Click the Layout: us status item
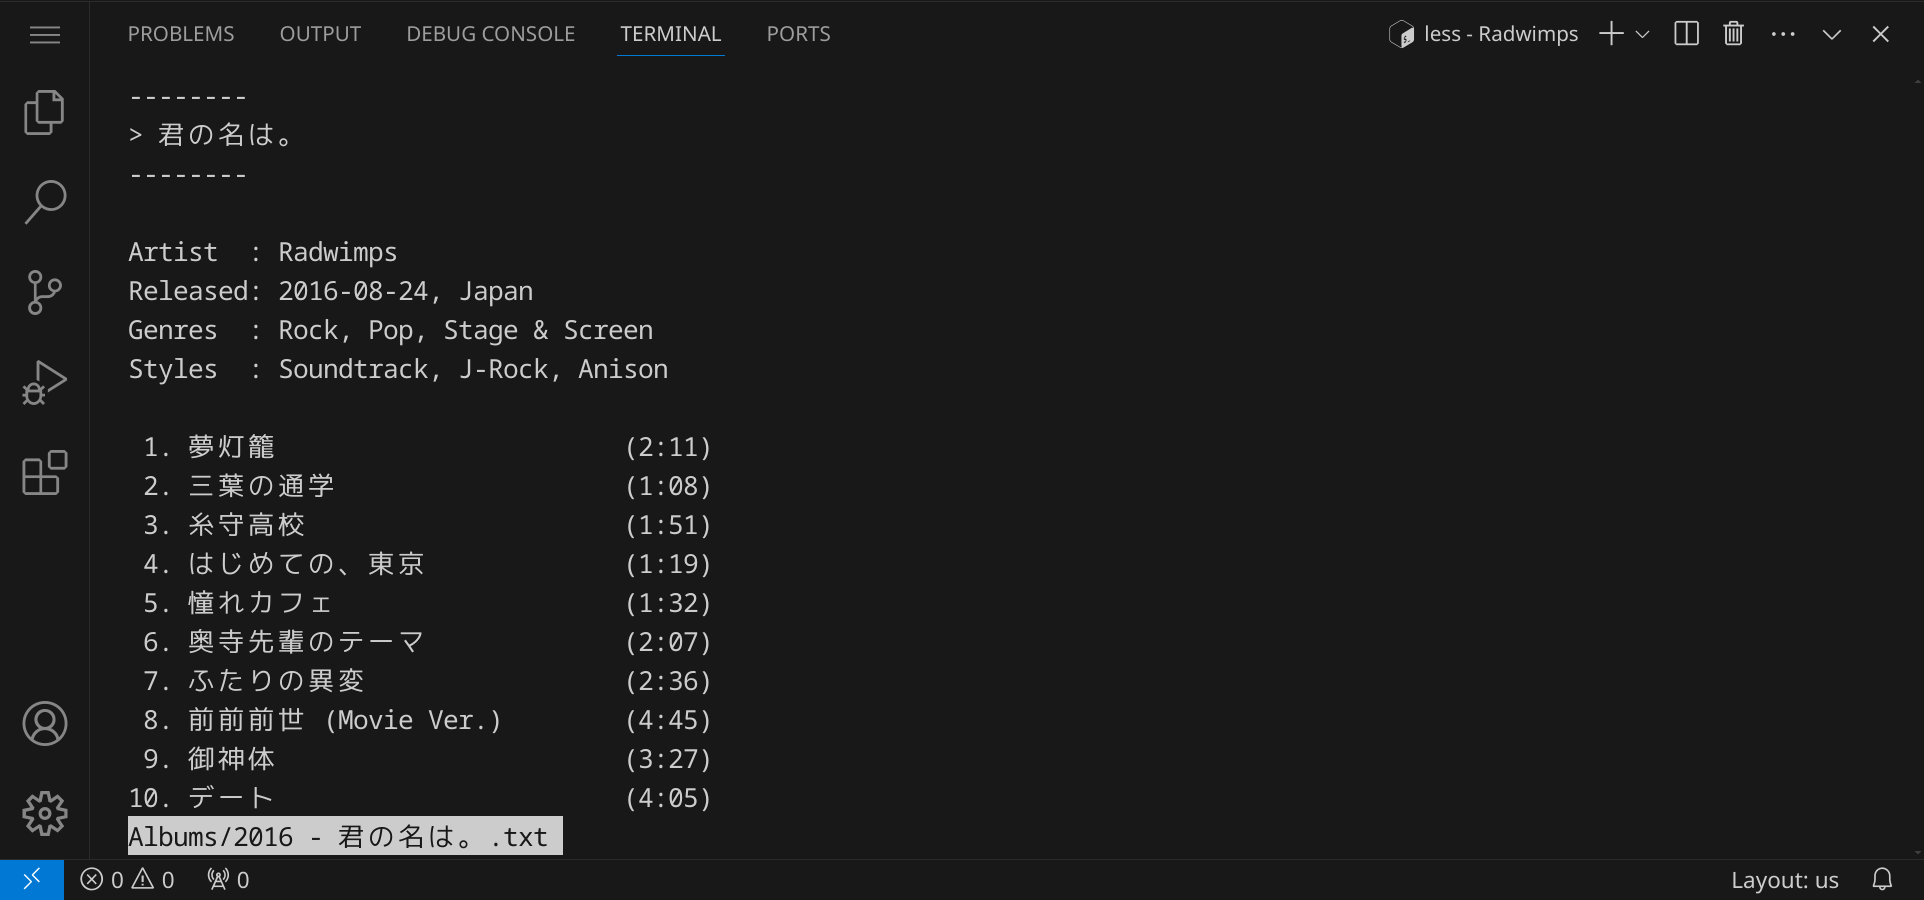The height and width of the screenshot is (900, 1924). point(1784,880)
